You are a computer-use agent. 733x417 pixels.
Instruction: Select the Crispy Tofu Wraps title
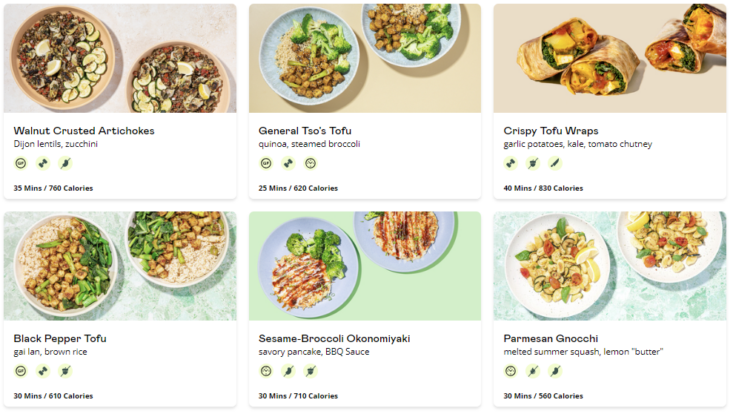(553, 130)
